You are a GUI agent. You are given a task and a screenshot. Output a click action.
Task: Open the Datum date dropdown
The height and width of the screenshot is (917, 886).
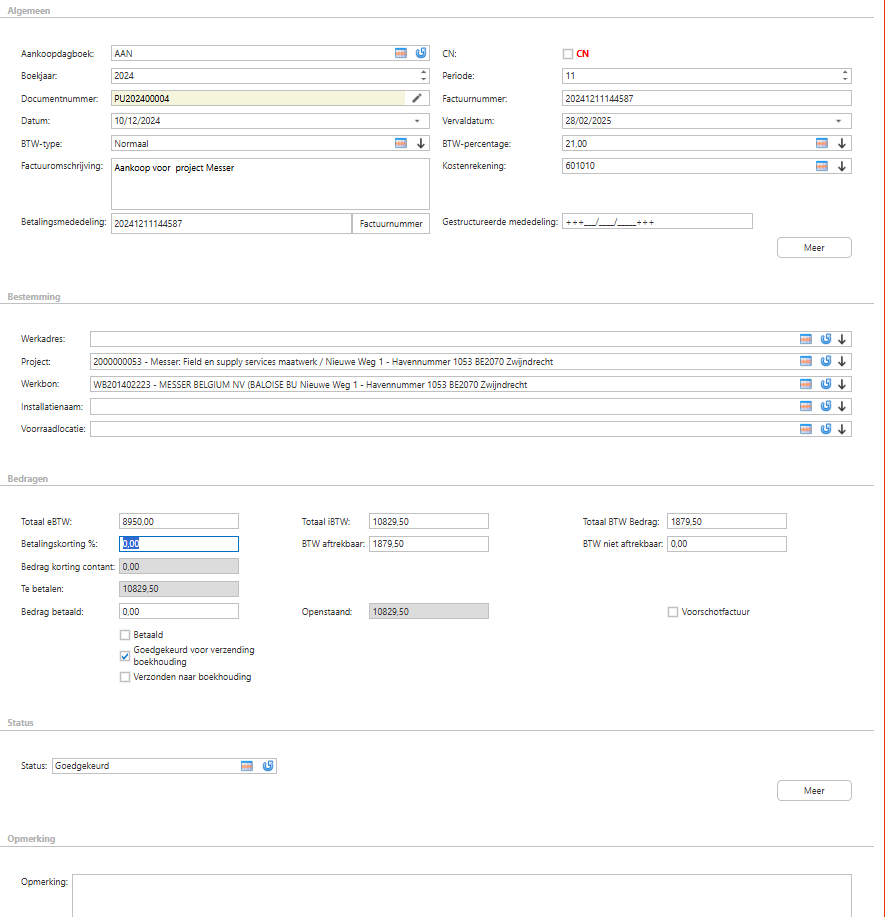[417, 121]
